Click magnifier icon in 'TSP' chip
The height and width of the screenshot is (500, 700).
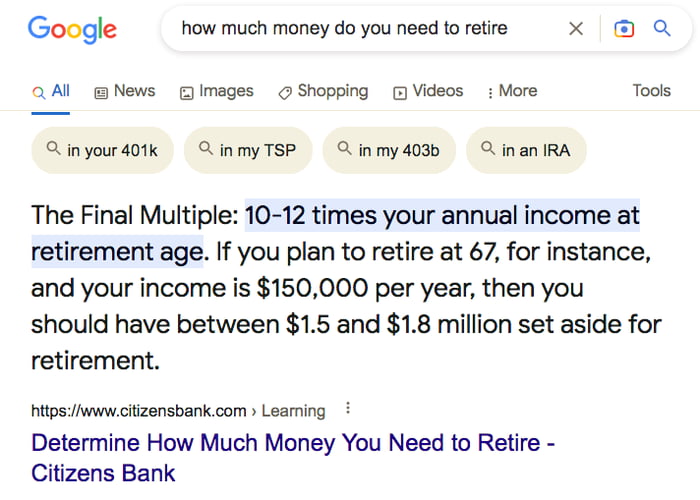(206, 150)
